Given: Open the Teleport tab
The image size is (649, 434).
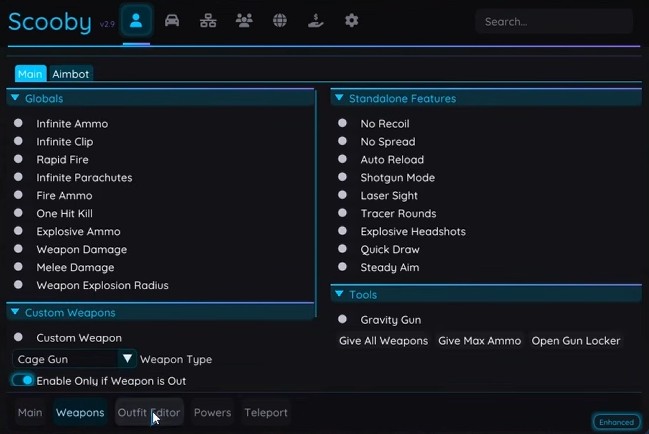Looking at the screenshot, I should (x=266, y=412).
